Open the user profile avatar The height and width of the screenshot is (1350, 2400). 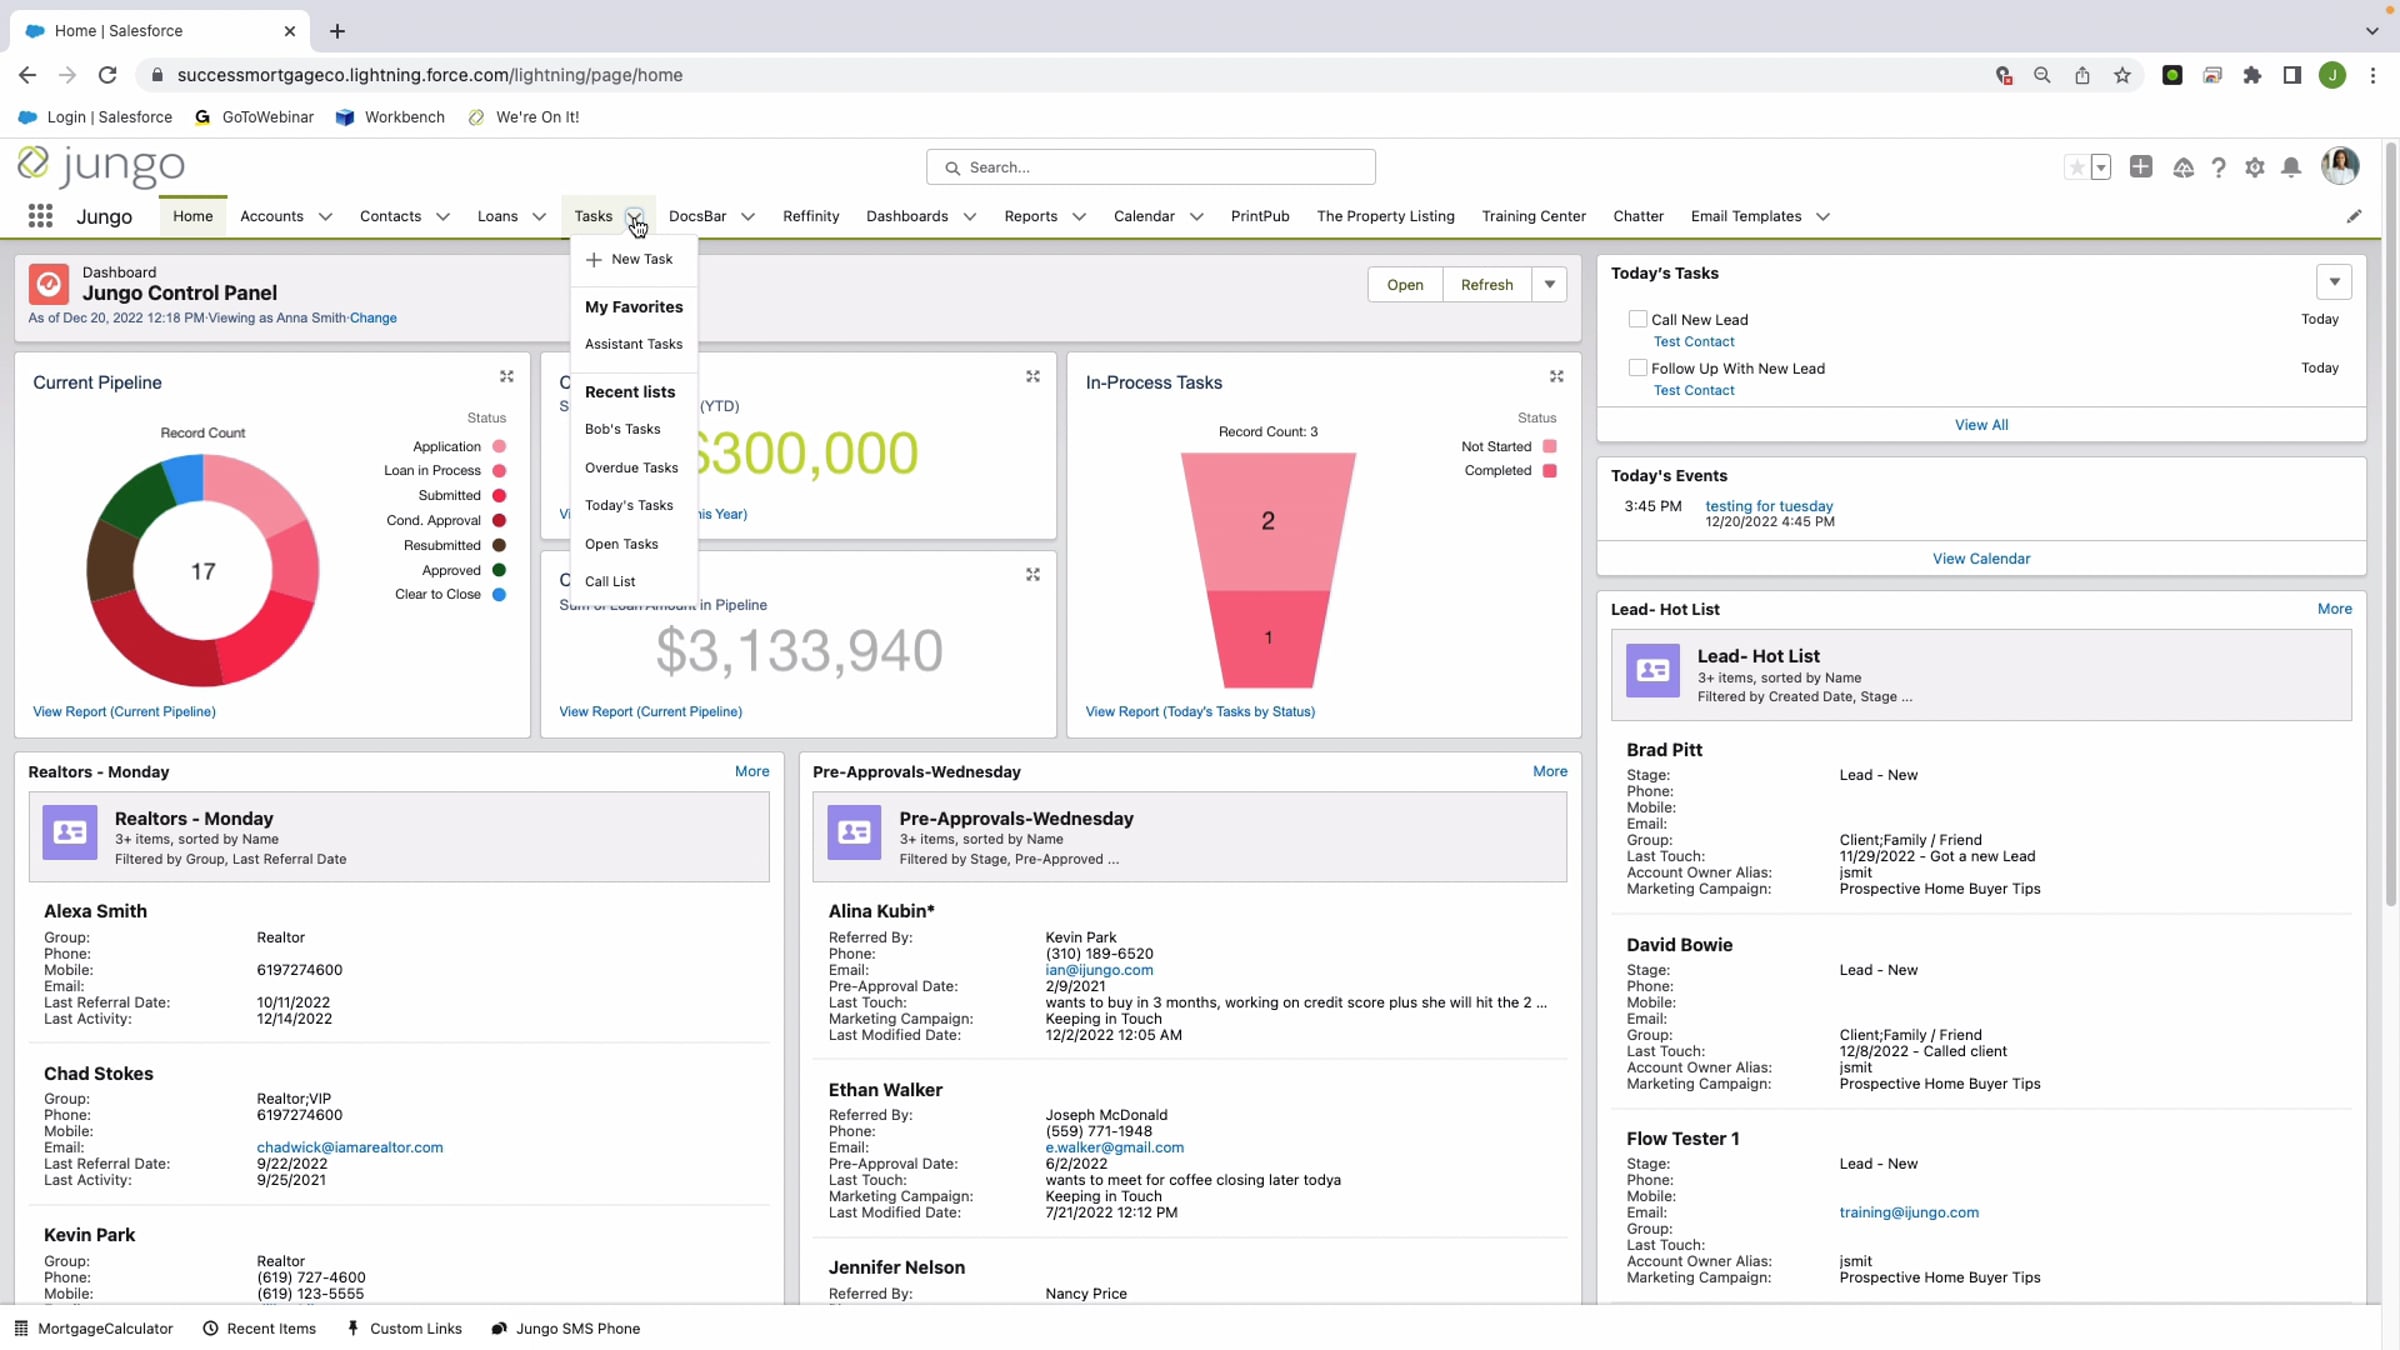pyautogui.click(x=2340, y=166)
